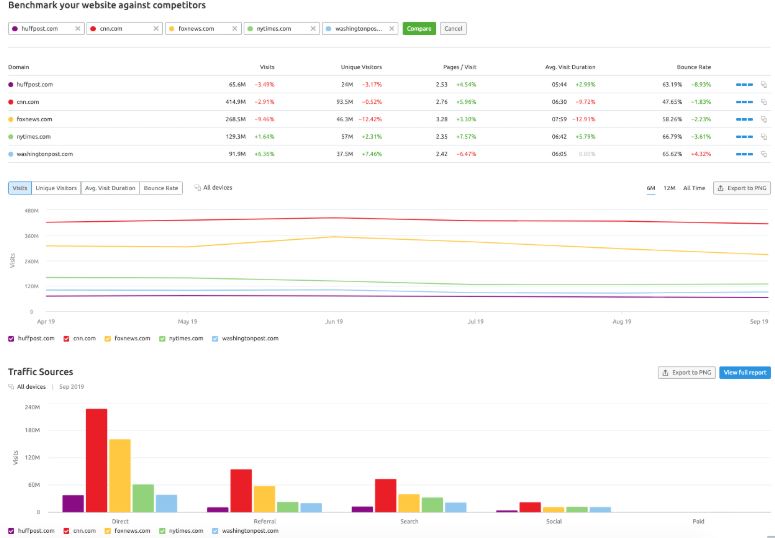Viewport: 775px width, 538px height.
Task: Click the copy icon in cnn.com row
Action: (764, 102)
